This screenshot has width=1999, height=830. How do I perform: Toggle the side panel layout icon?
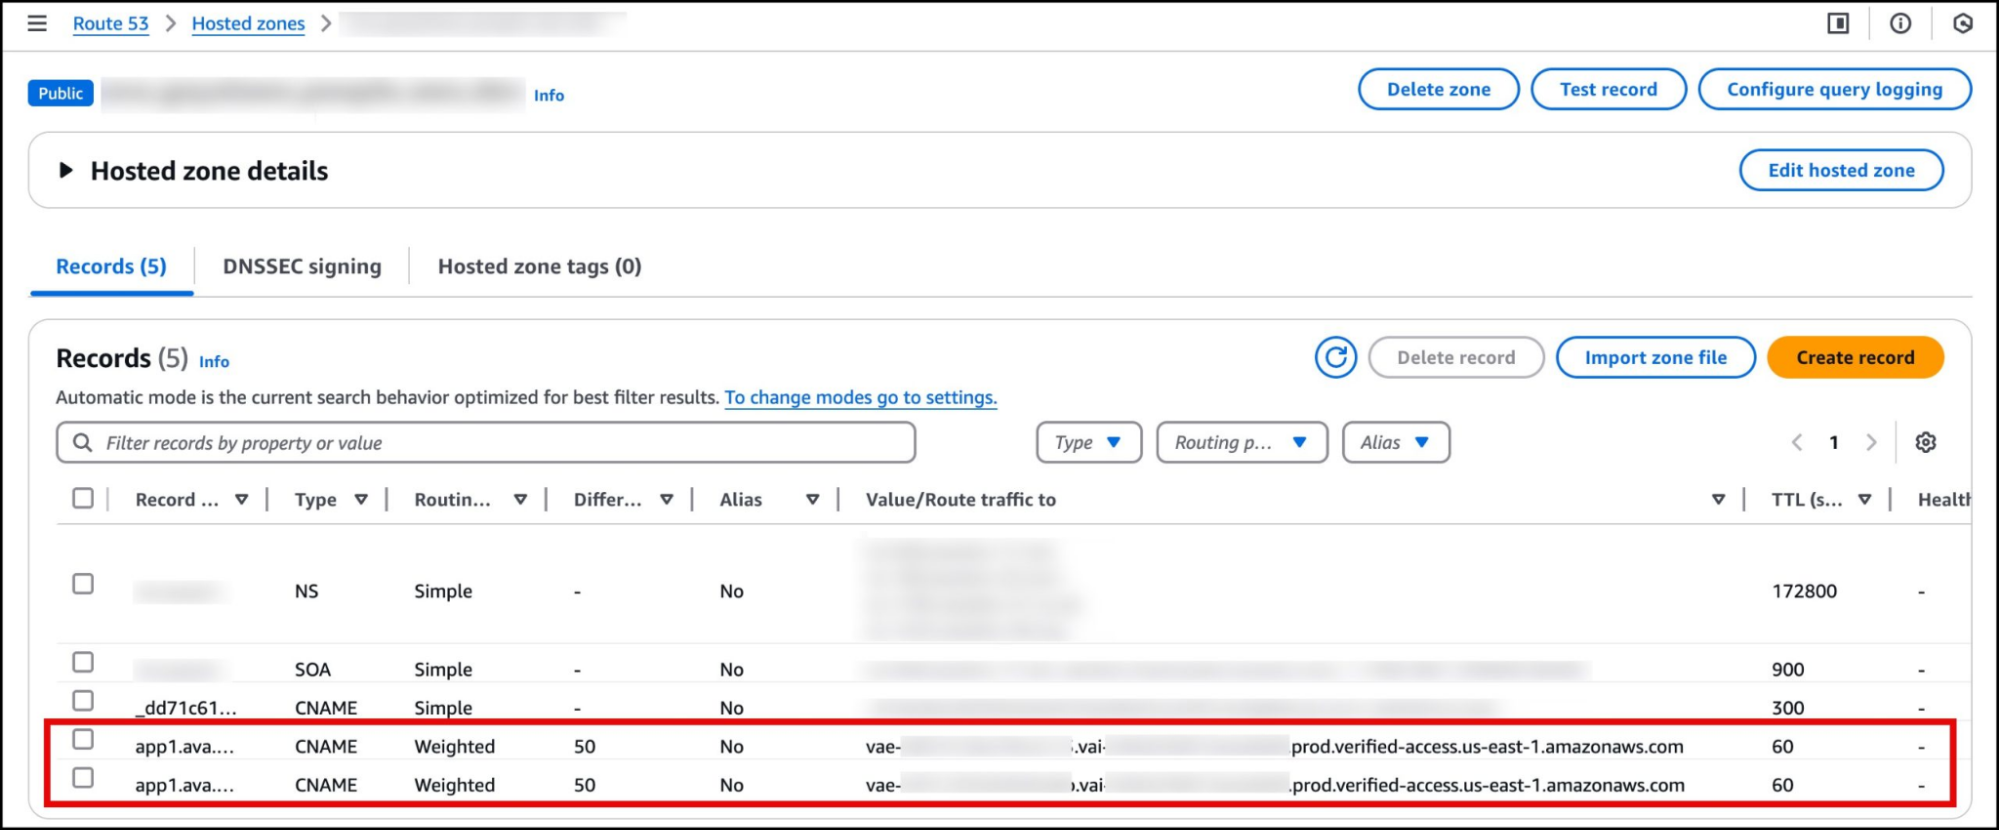[x=1838, y=23]
